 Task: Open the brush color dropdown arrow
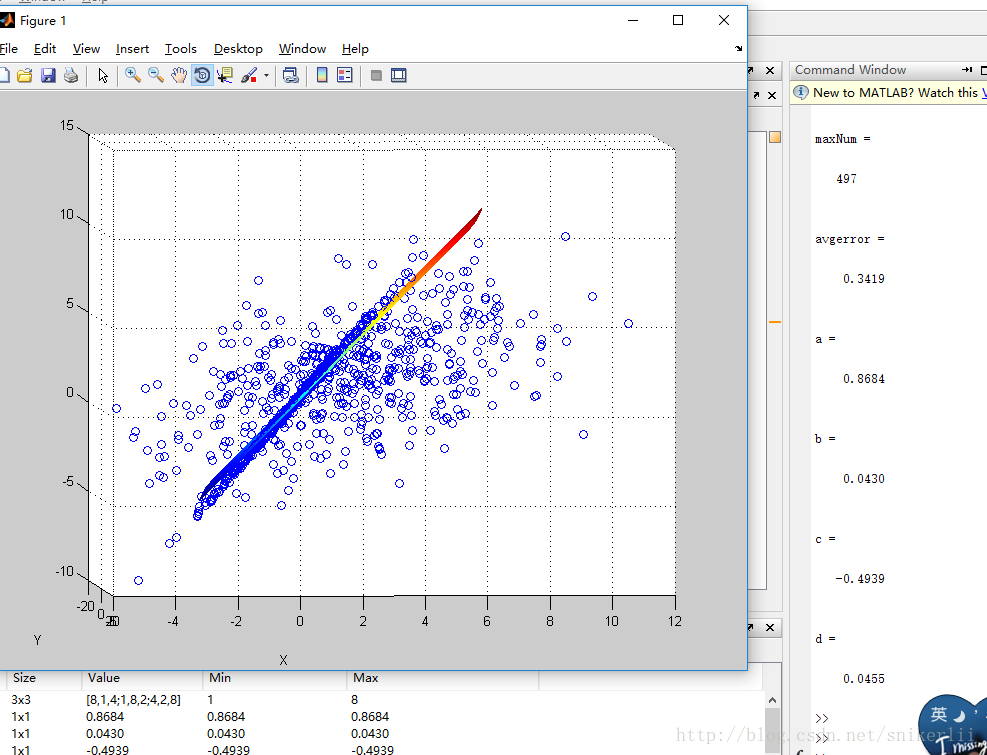(x=266, y=76)
